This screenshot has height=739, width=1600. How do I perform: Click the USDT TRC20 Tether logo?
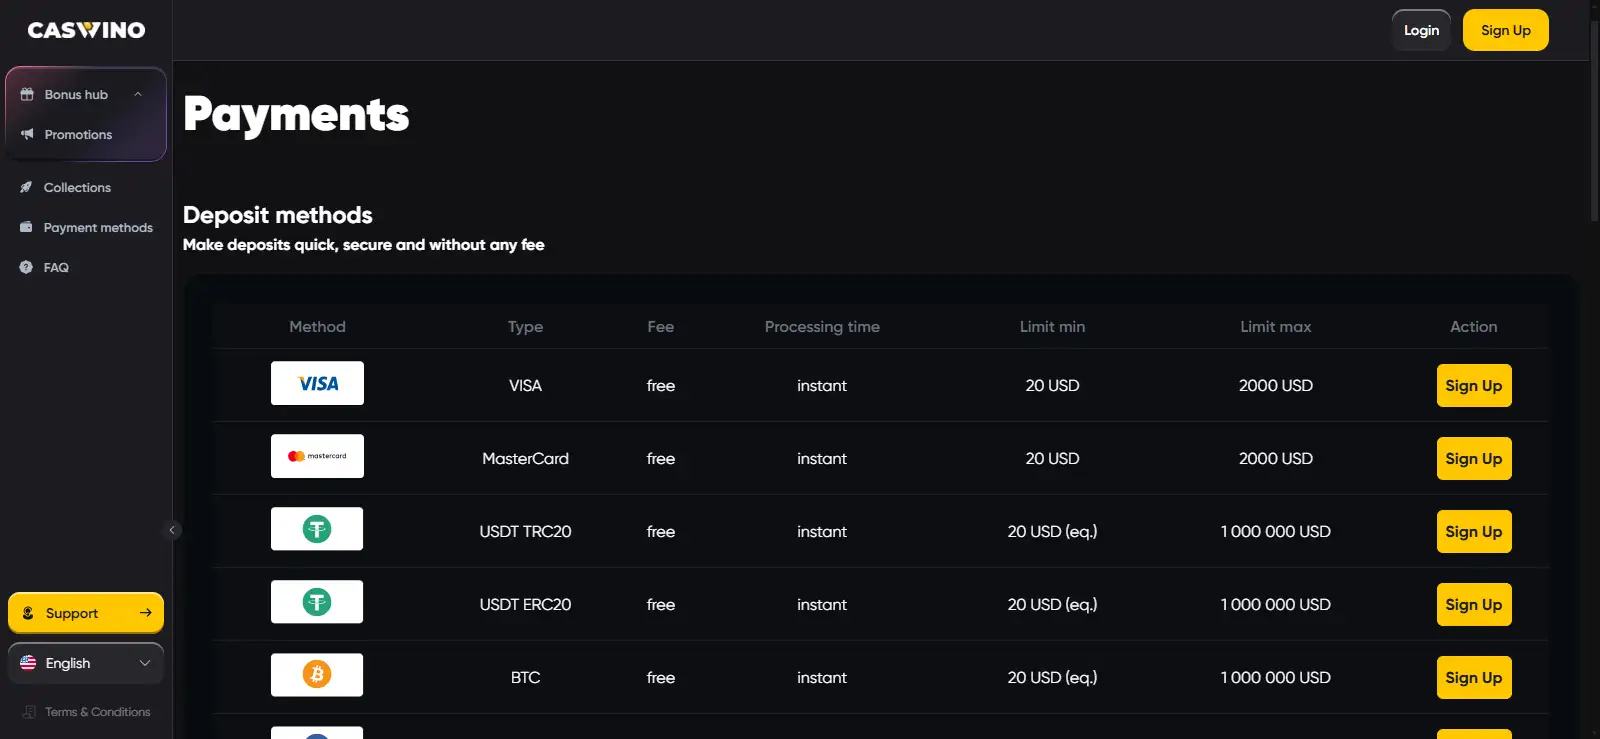click(x=317, y=529)
